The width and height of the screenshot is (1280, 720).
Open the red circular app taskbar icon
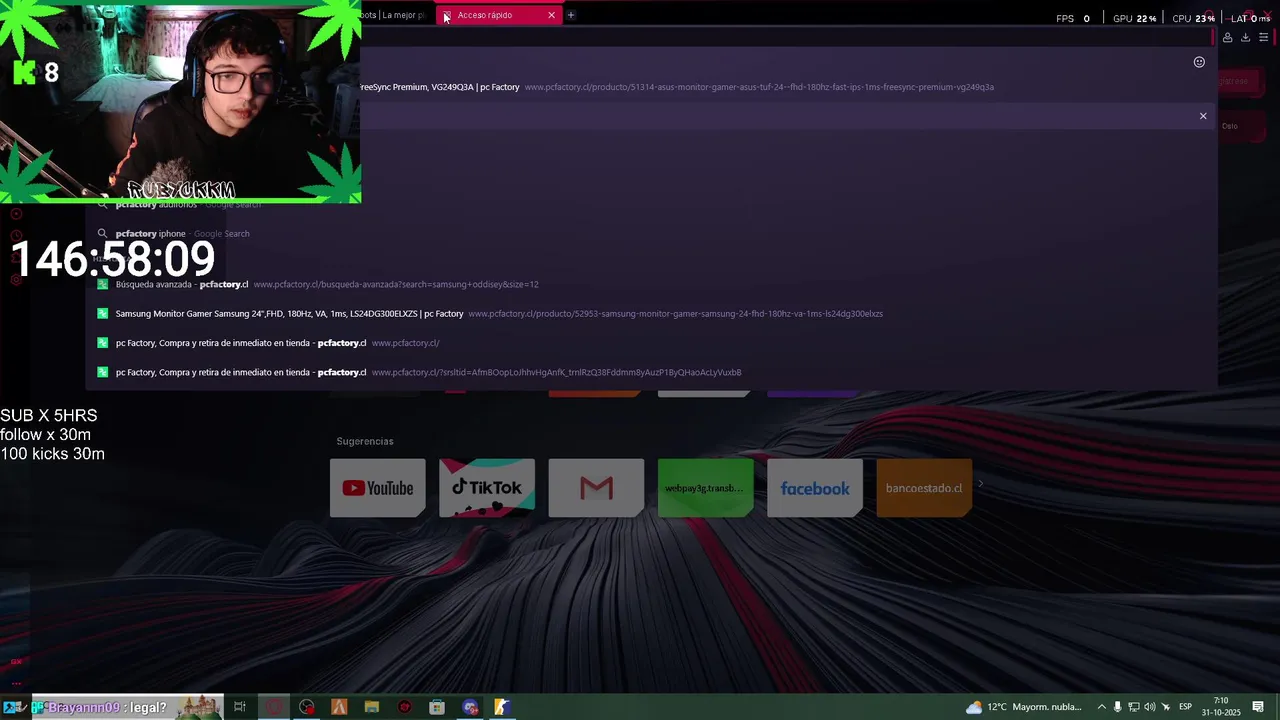point(405,707)
